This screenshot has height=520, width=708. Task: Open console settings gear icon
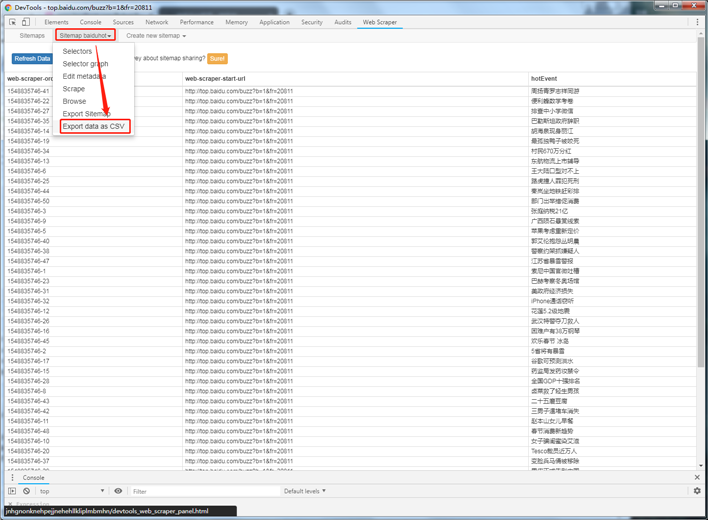coord(697,491)
